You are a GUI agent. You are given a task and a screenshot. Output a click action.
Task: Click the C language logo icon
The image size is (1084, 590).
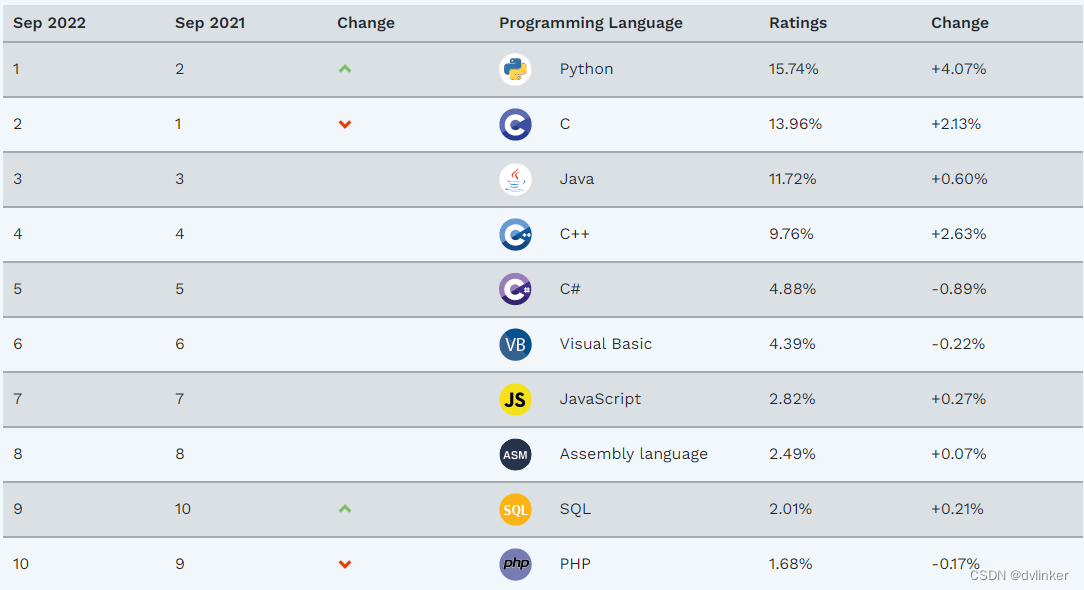coord(515,125)
